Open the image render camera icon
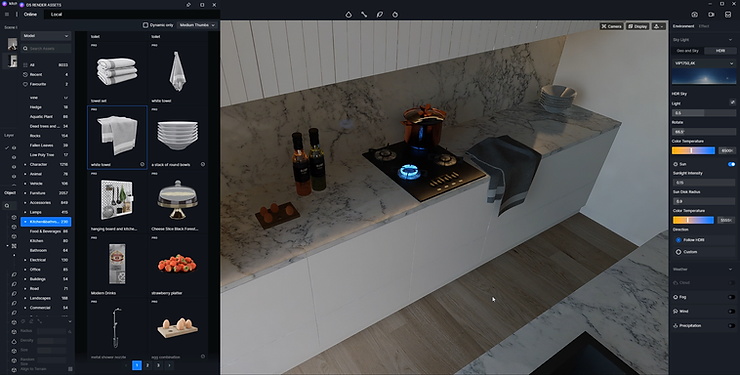The image size is (740, 375). coord(695,15)
